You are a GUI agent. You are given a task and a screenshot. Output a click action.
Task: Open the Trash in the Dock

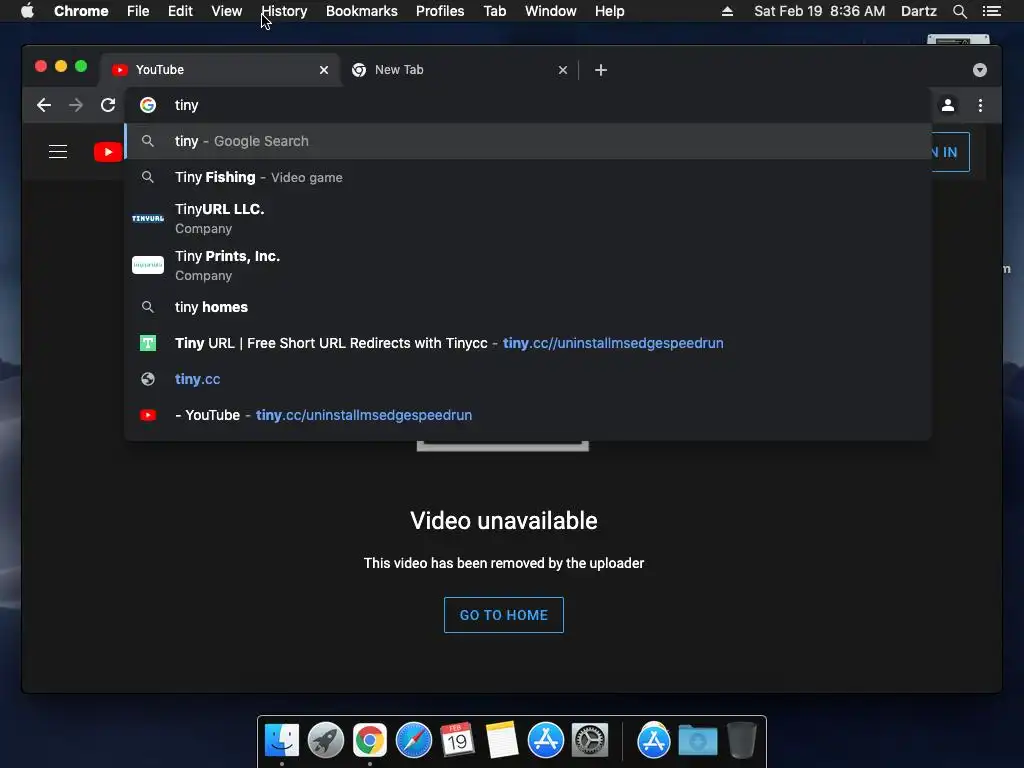[742, 740]
